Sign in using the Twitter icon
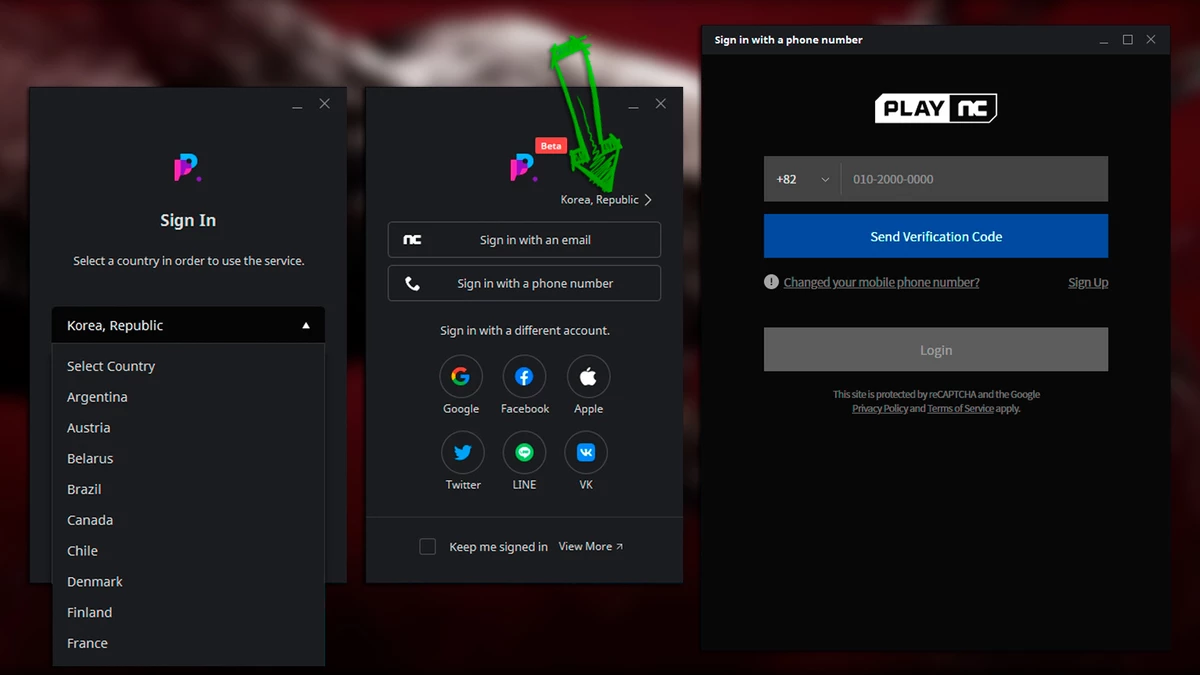 (x=463, y=452)
